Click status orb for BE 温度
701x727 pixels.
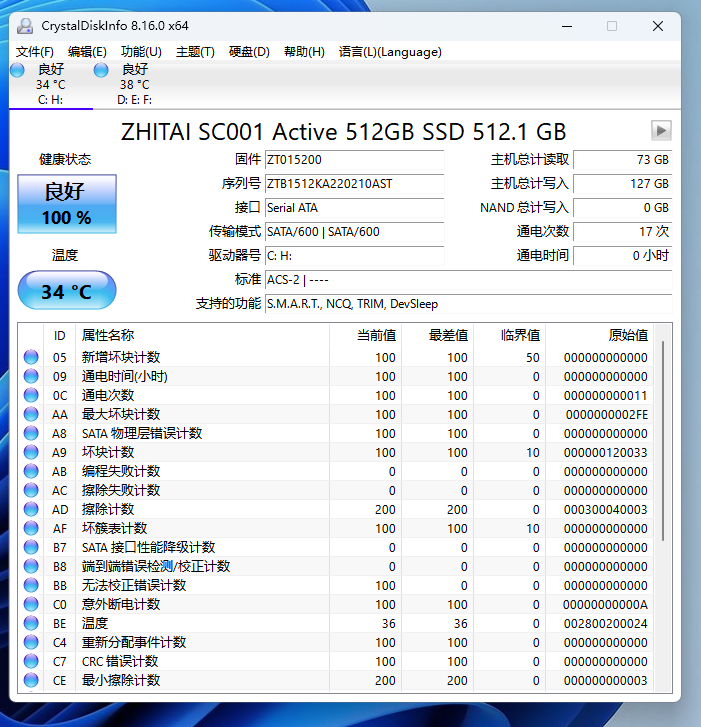point(31,623)
